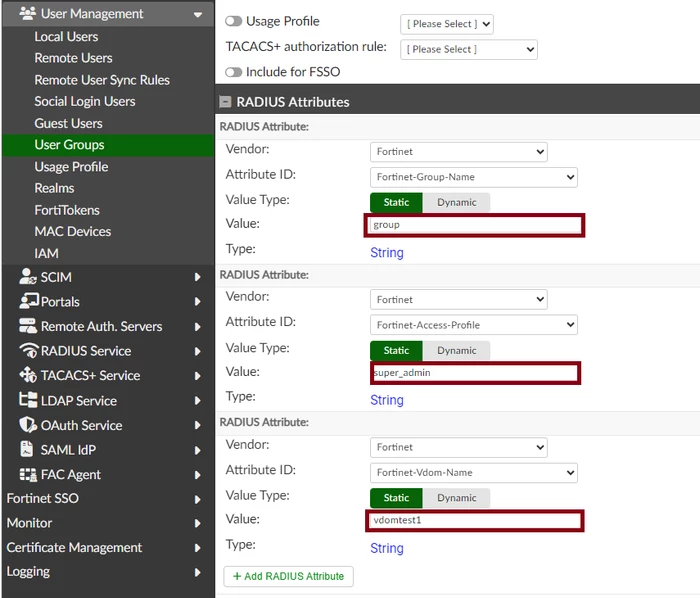The image size is (700, 598).
Task: Click the User Management people icon
Action: pos(27,13)
